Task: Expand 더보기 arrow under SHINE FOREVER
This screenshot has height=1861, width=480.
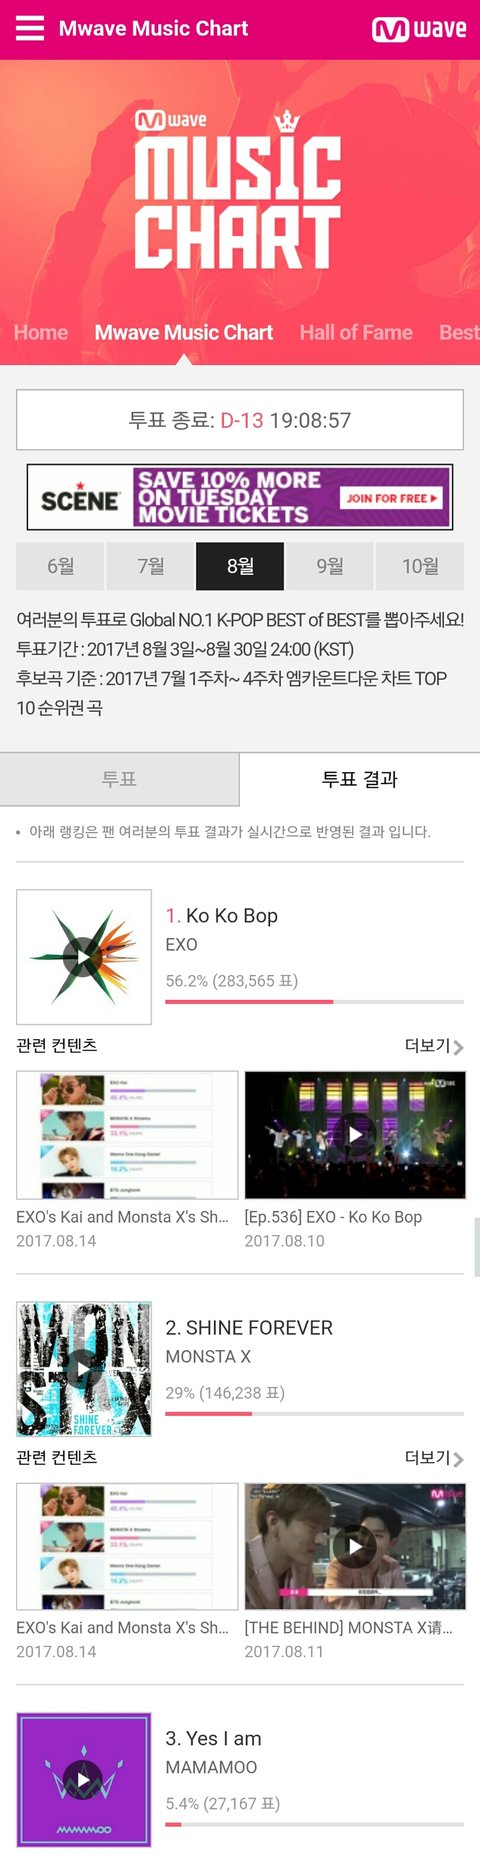Action: 434,1458
